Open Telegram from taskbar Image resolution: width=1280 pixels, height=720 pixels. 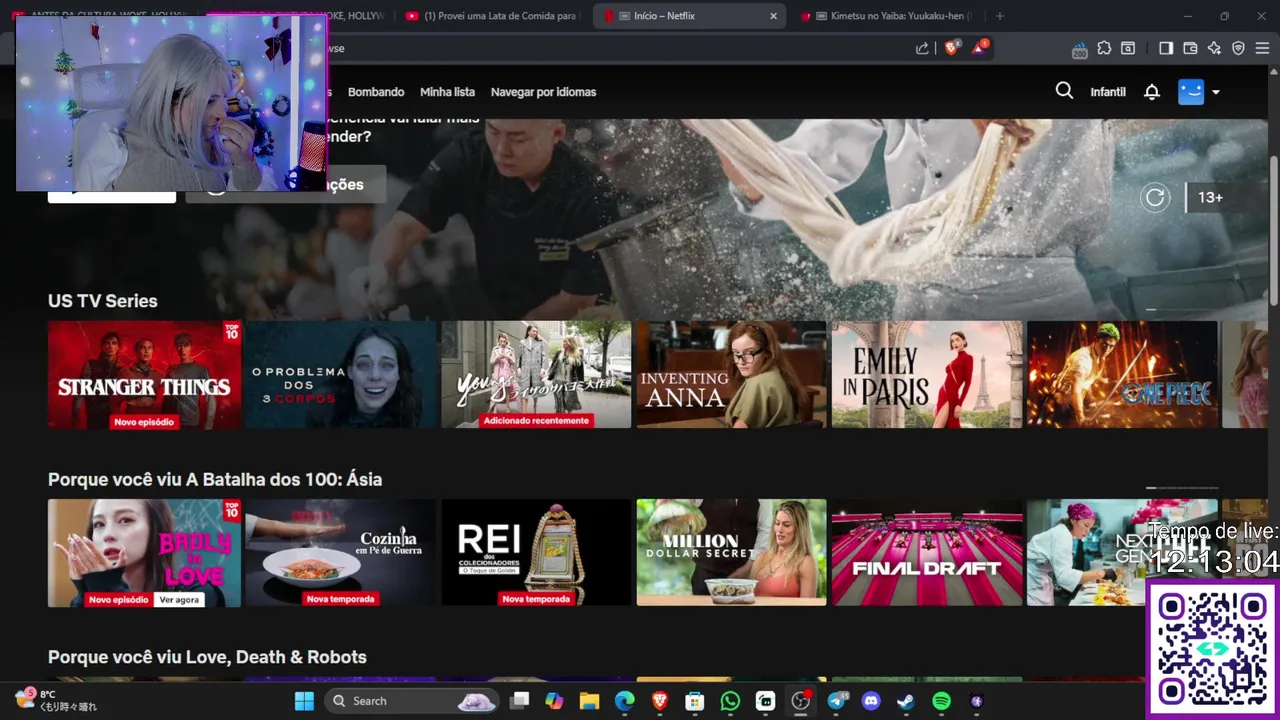[836, 701]
